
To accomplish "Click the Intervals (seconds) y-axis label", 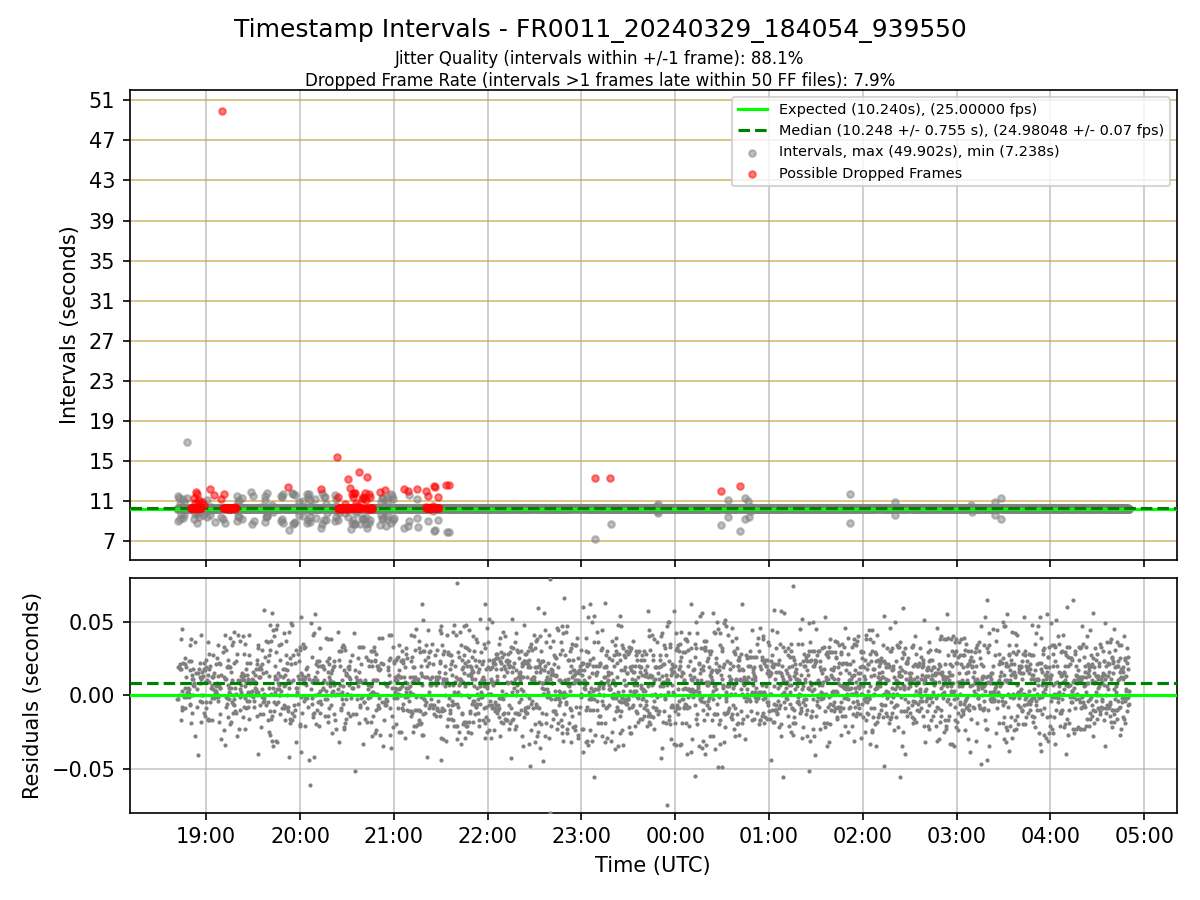I will click(68, 325).
